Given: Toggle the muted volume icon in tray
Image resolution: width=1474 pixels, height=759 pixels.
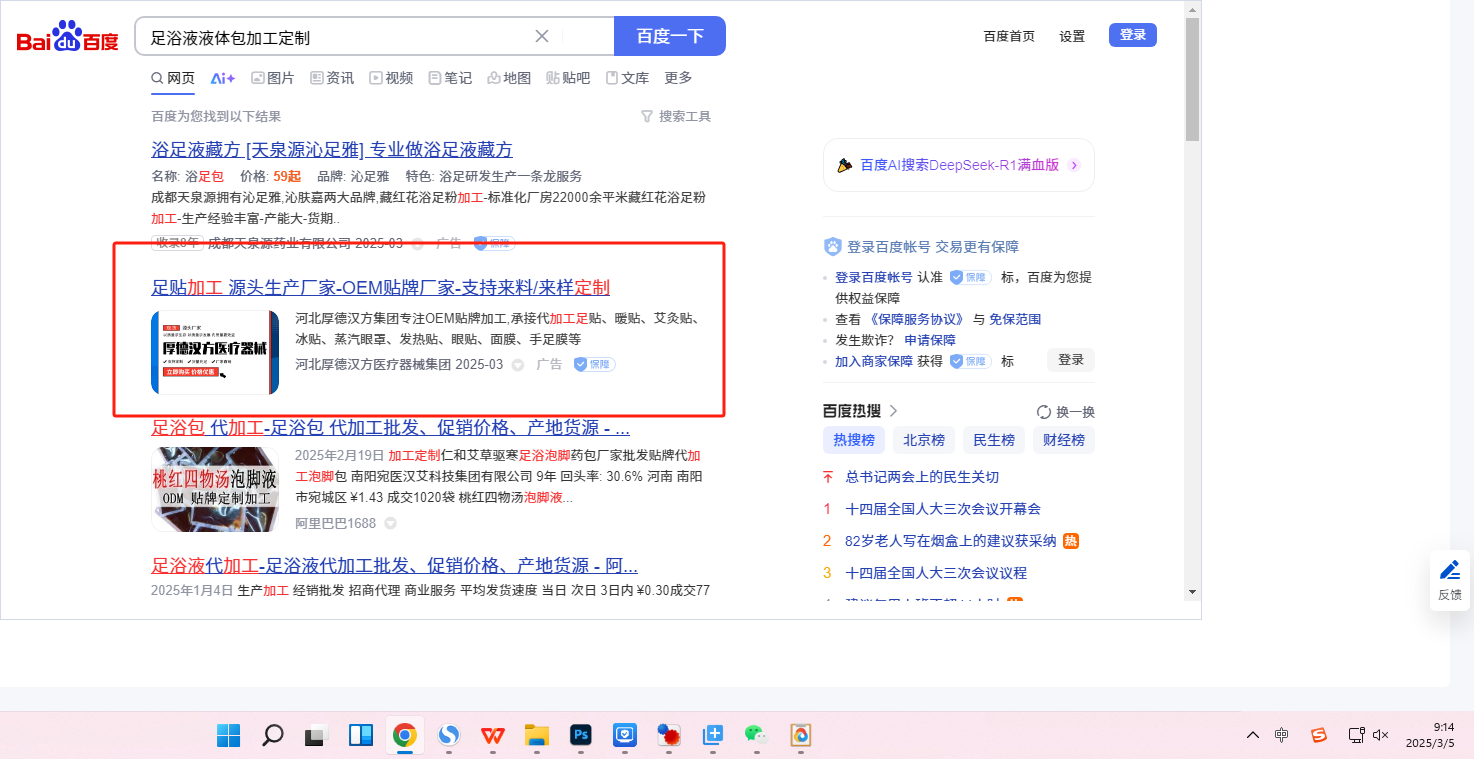Looking at the screenshot, I should [1381, 735].
